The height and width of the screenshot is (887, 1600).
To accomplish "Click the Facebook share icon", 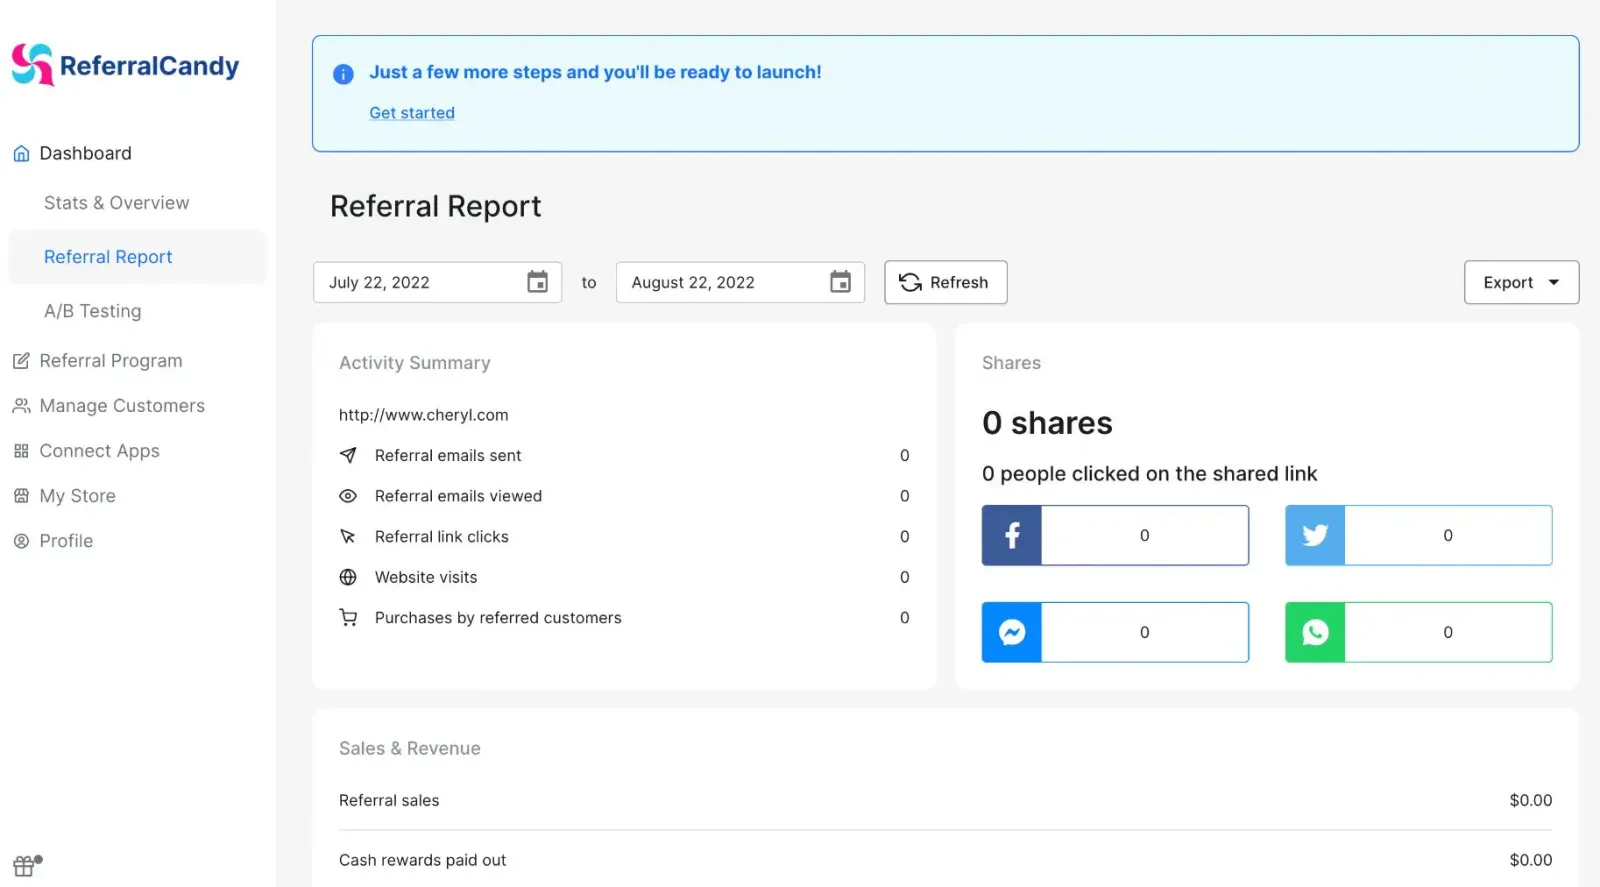I will [x=1012, y=535].
